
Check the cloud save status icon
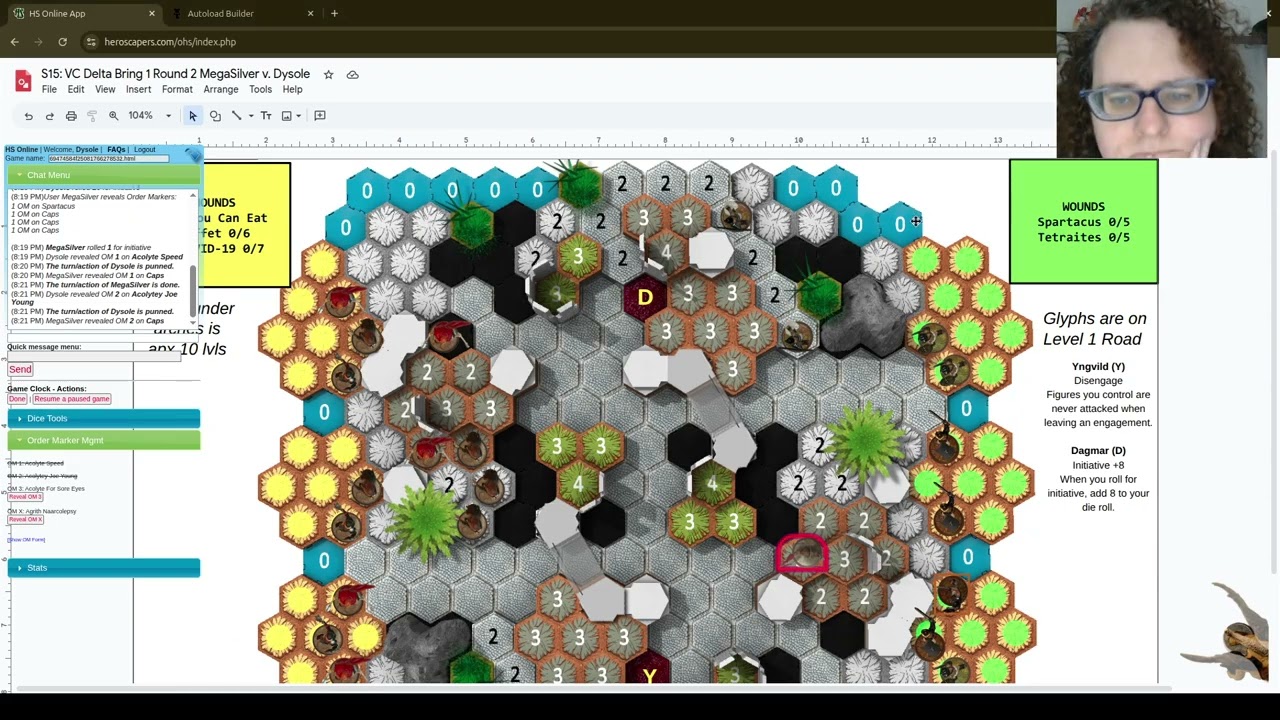352,75
